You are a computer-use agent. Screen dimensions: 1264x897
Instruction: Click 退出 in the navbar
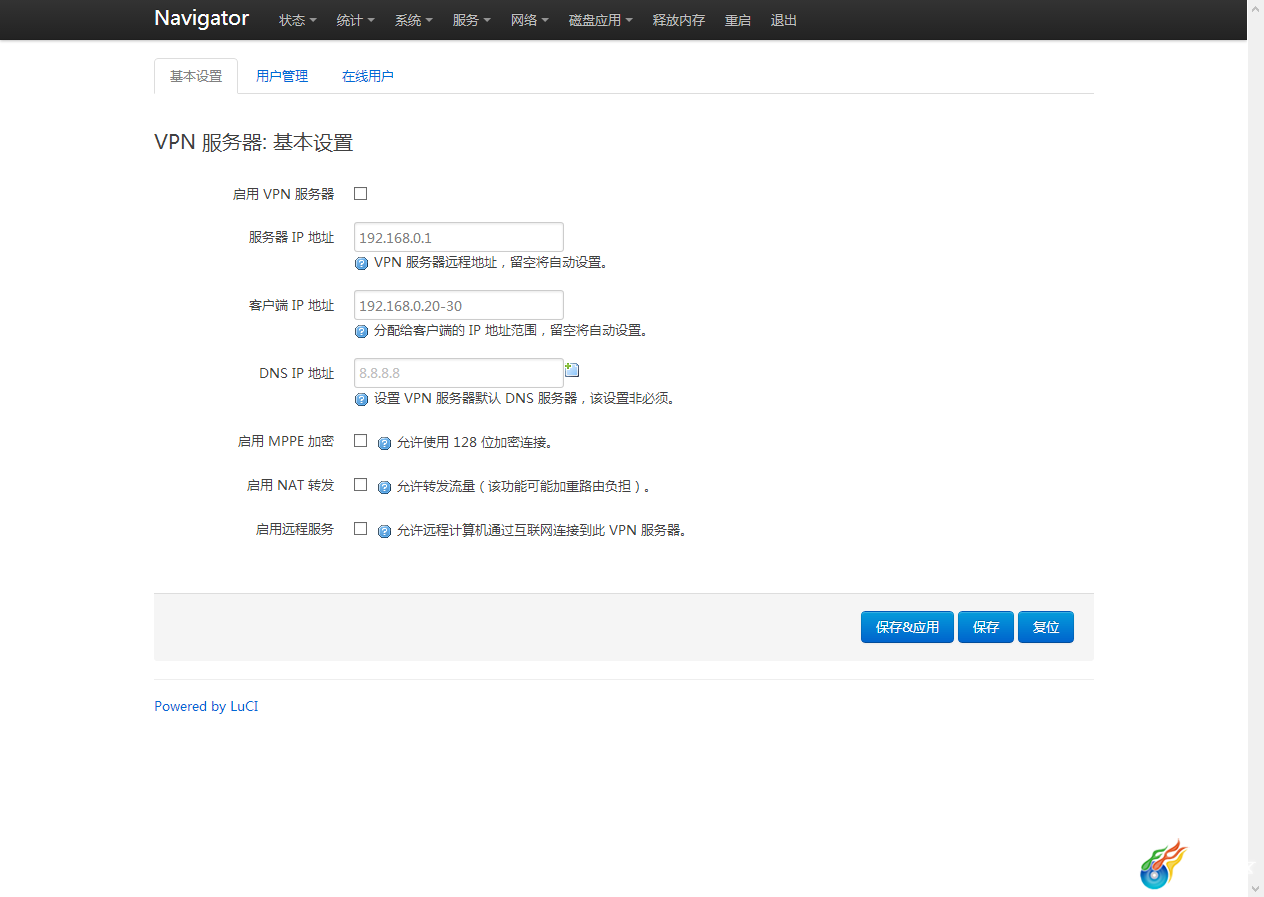[x=784, y=20]
